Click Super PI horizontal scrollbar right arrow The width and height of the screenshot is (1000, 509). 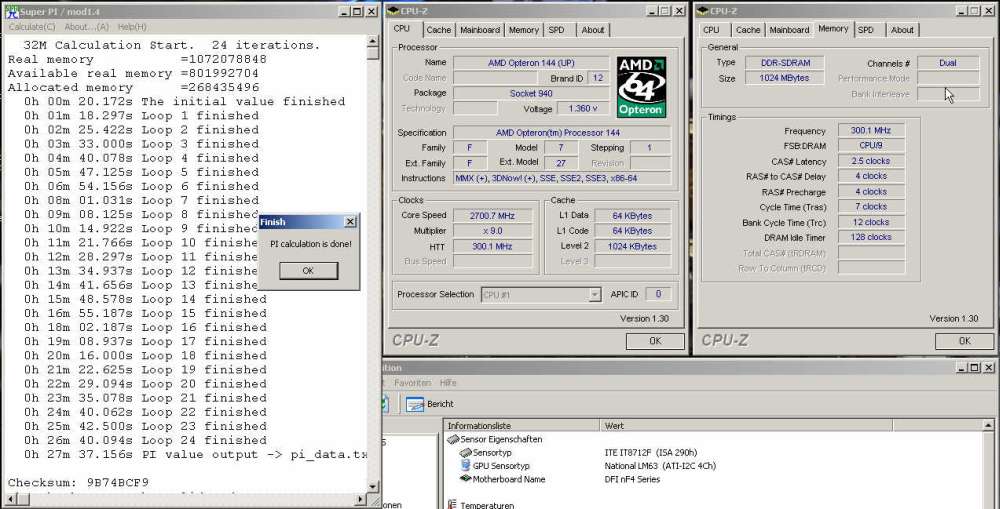click(360, 499)
